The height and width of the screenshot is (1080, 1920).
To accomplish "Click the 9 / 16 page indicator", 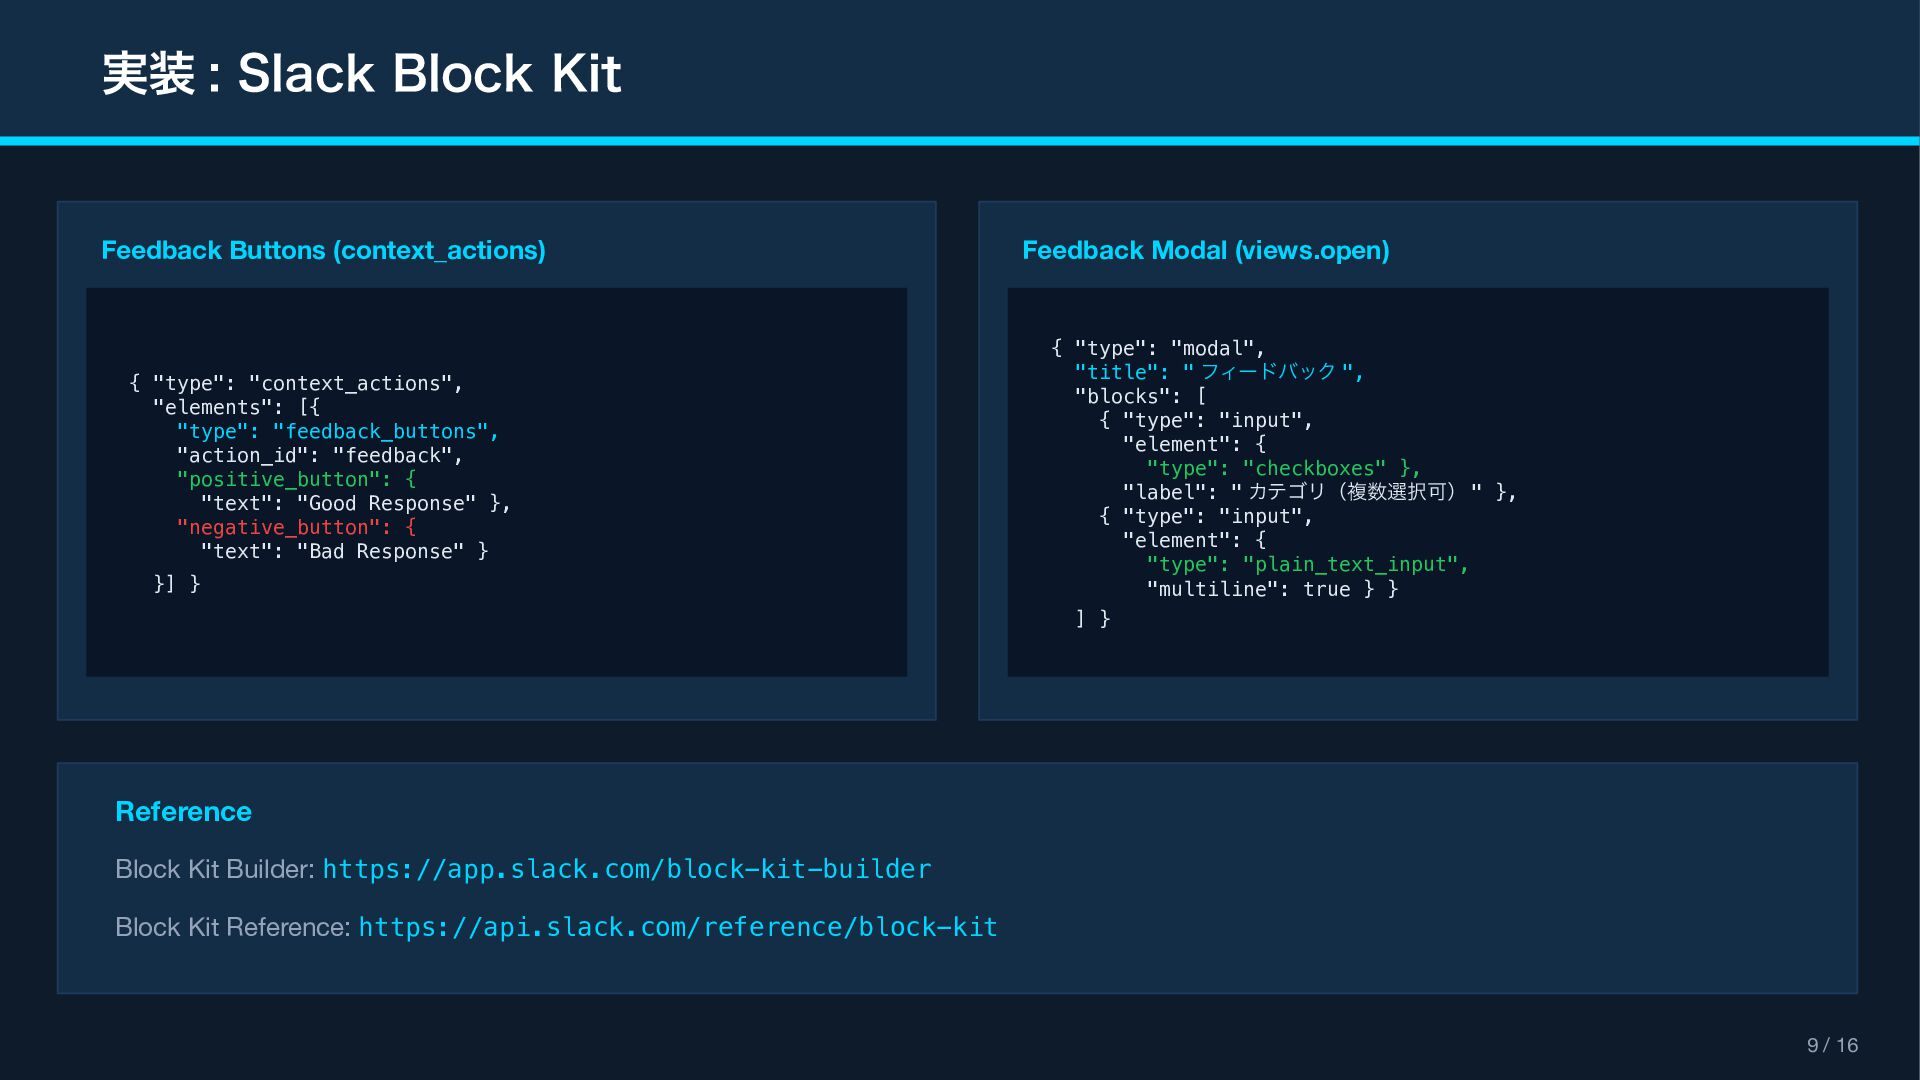I will coord(1831,1045).
